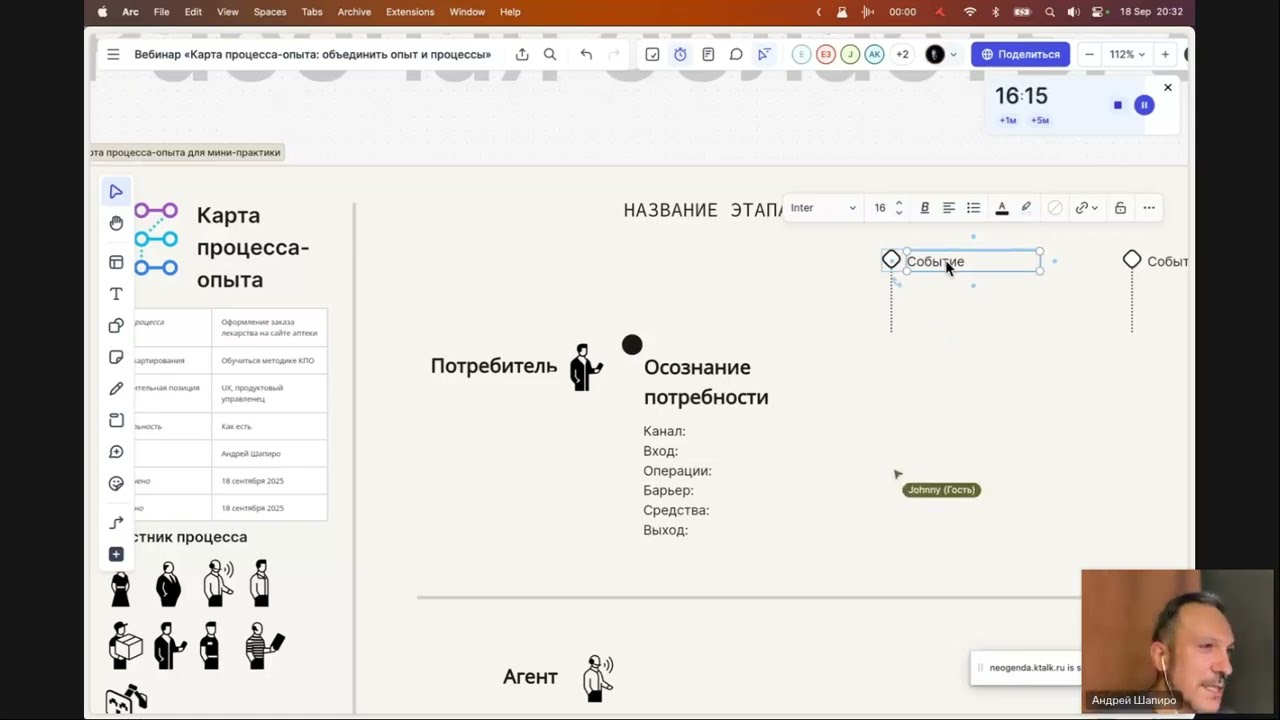Click the Поделиться share button

(x=1020, y=54)
